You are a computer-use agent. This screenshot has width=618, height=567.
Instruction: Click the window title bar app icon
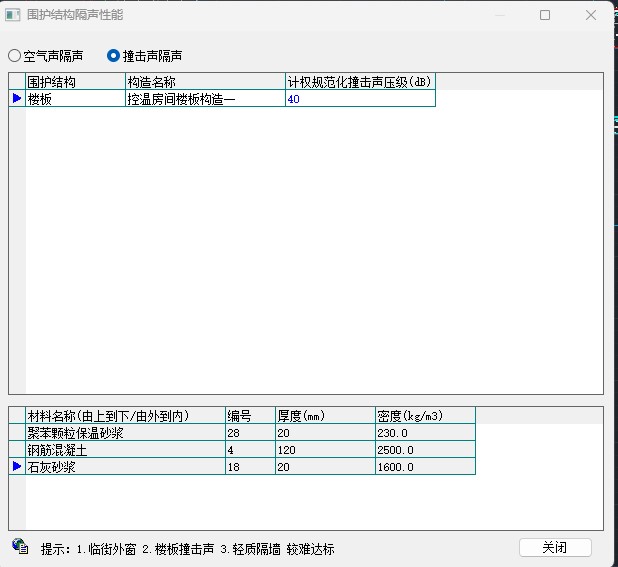[13, 15]
